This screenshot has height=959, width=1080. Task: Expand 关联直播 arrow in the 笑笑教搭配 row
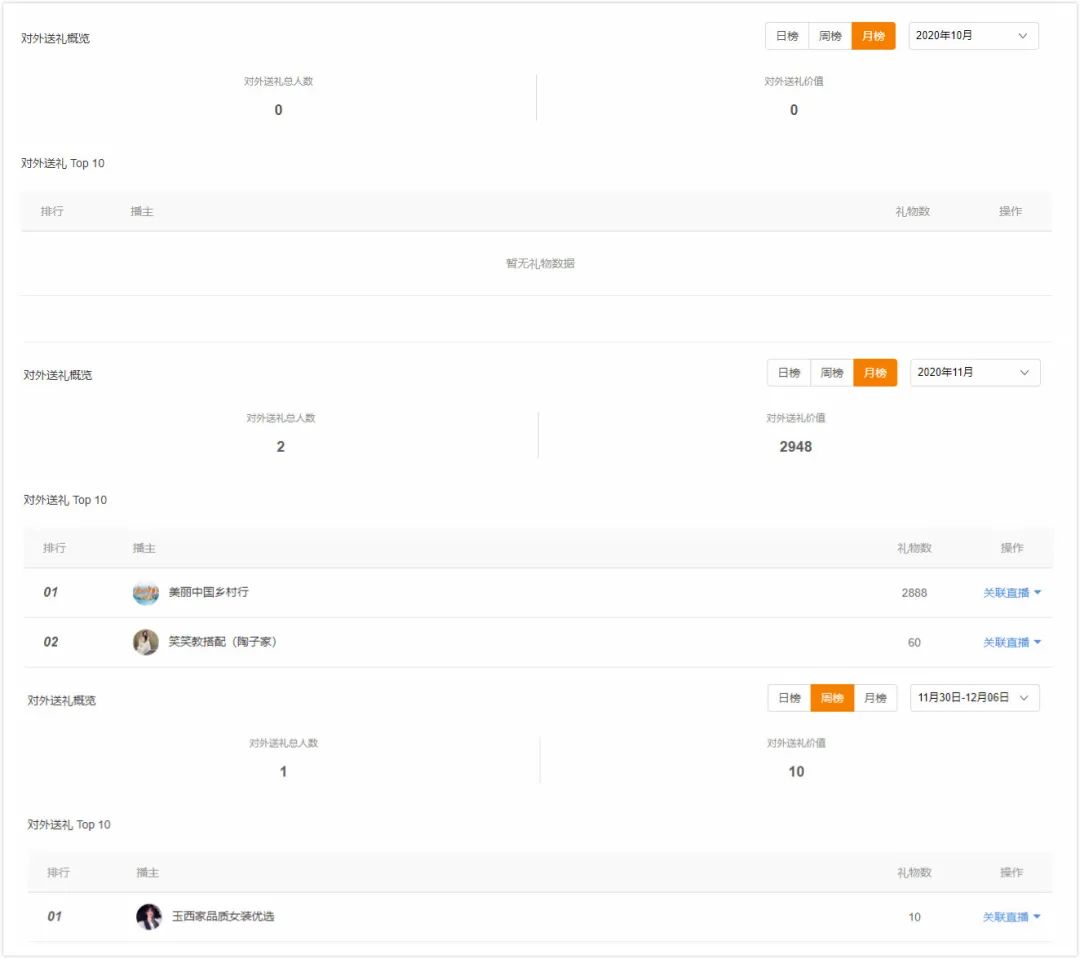[x=1037, y=642]
